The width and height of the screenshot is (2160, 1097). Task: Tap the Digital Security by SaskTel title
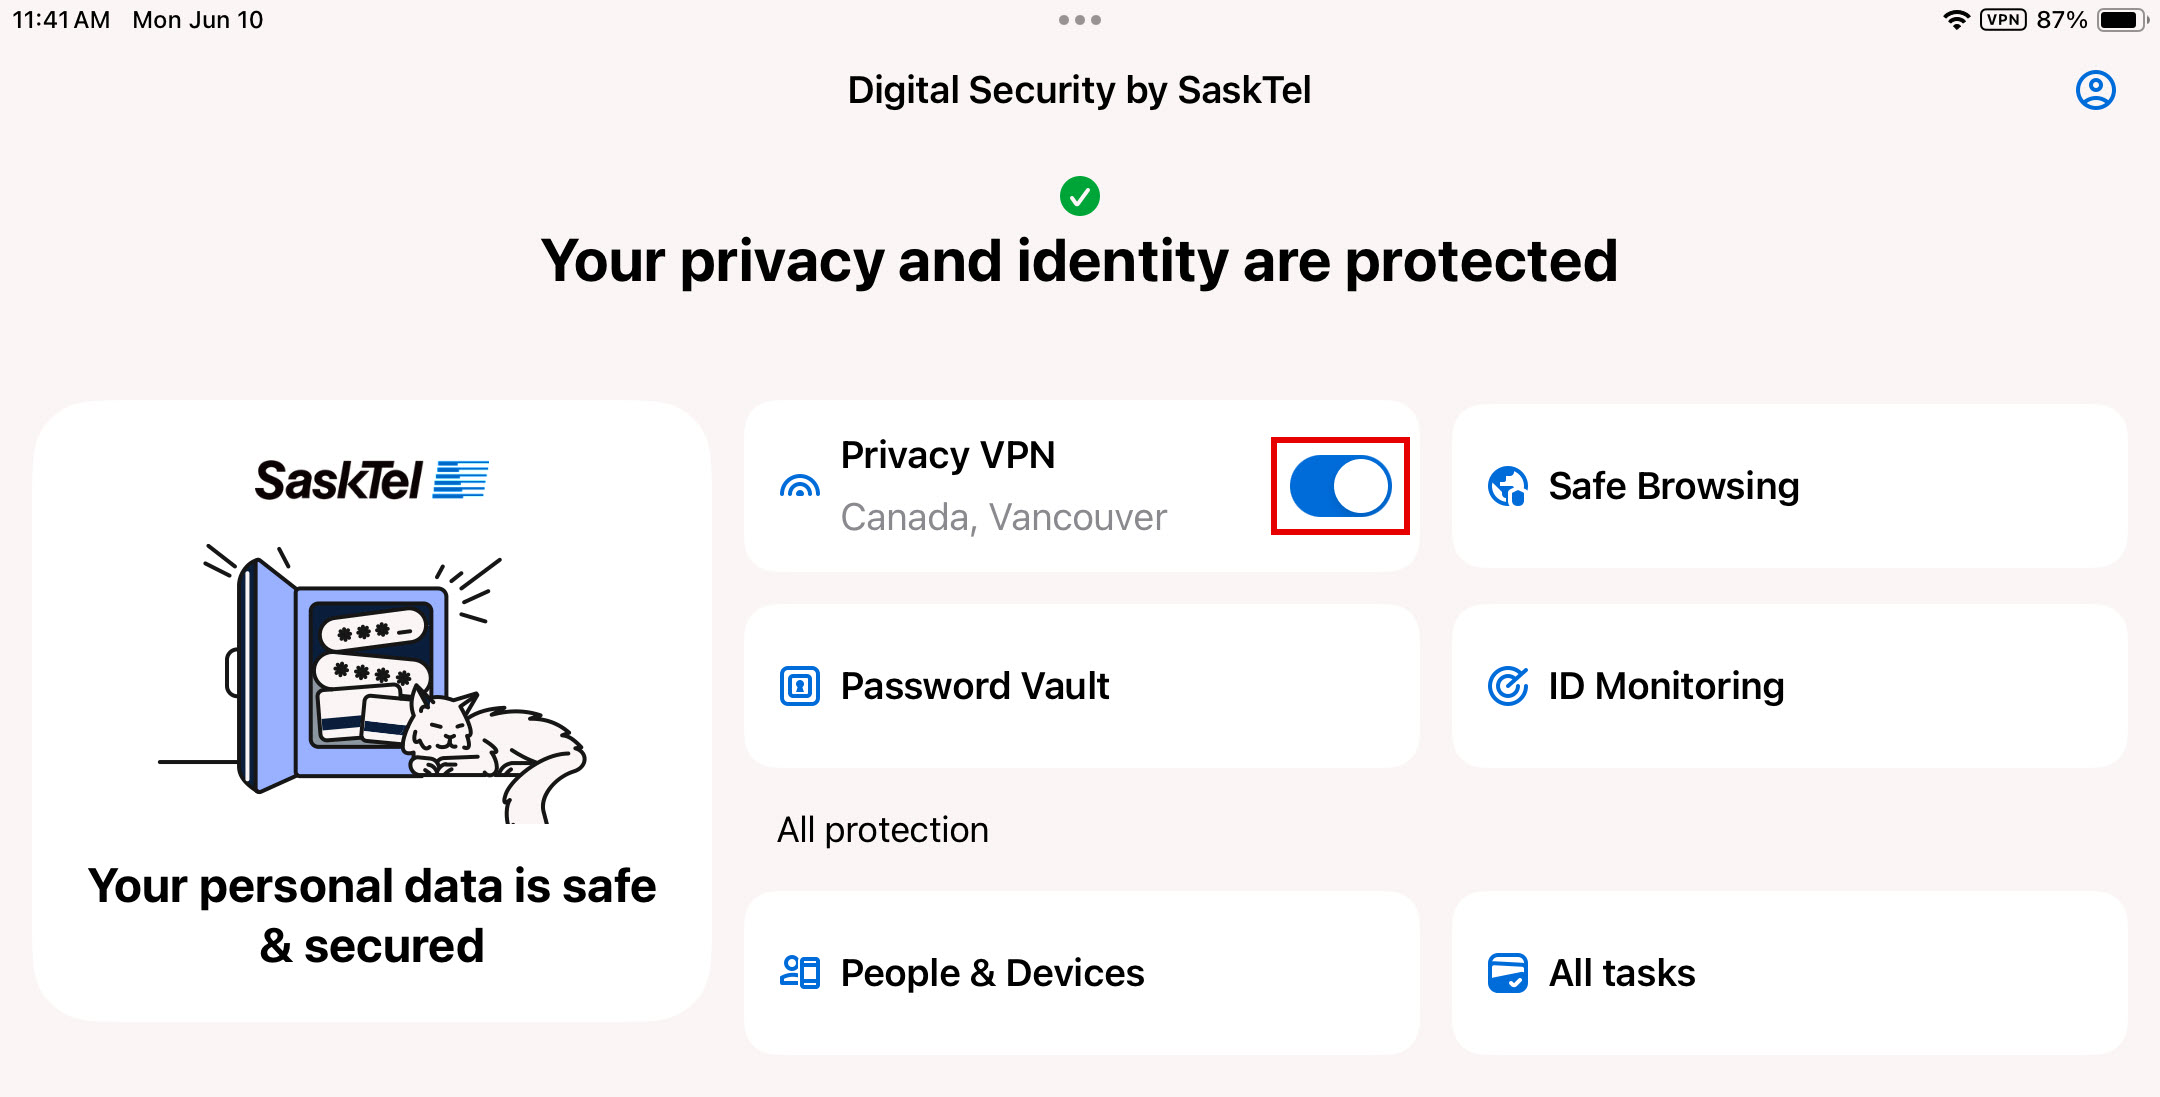[x=1079, y=90]
